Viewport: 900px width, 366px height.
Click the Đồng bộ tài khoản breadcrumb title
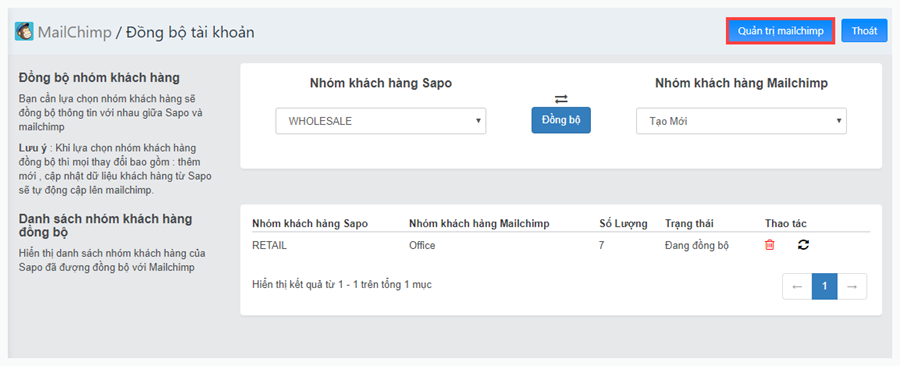190,32
